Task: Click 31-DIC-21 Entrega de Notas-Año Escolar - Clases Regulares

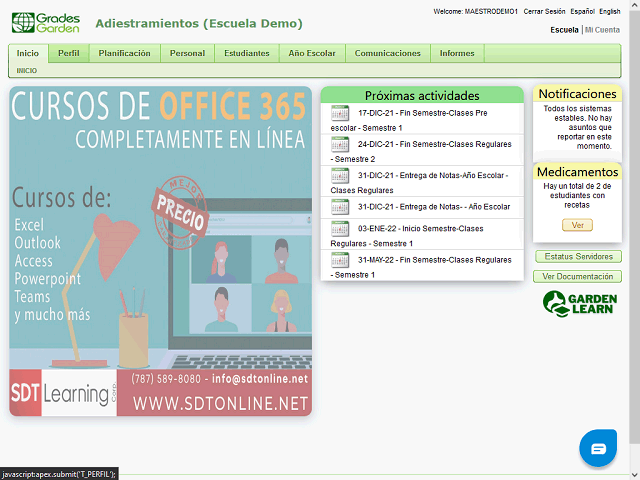Action: click(x=422, y=182)
